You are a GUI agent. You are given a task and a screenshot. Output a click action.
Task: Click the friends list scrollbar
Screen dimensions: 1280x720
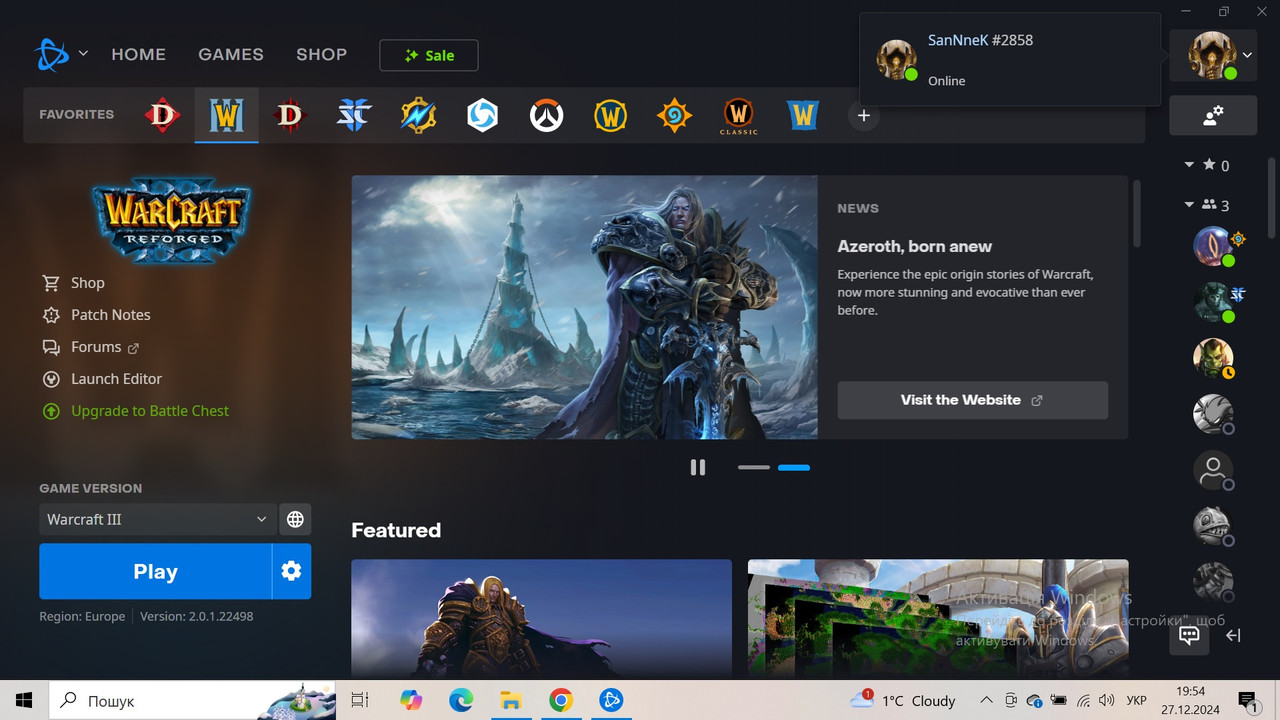(1273, 198)
